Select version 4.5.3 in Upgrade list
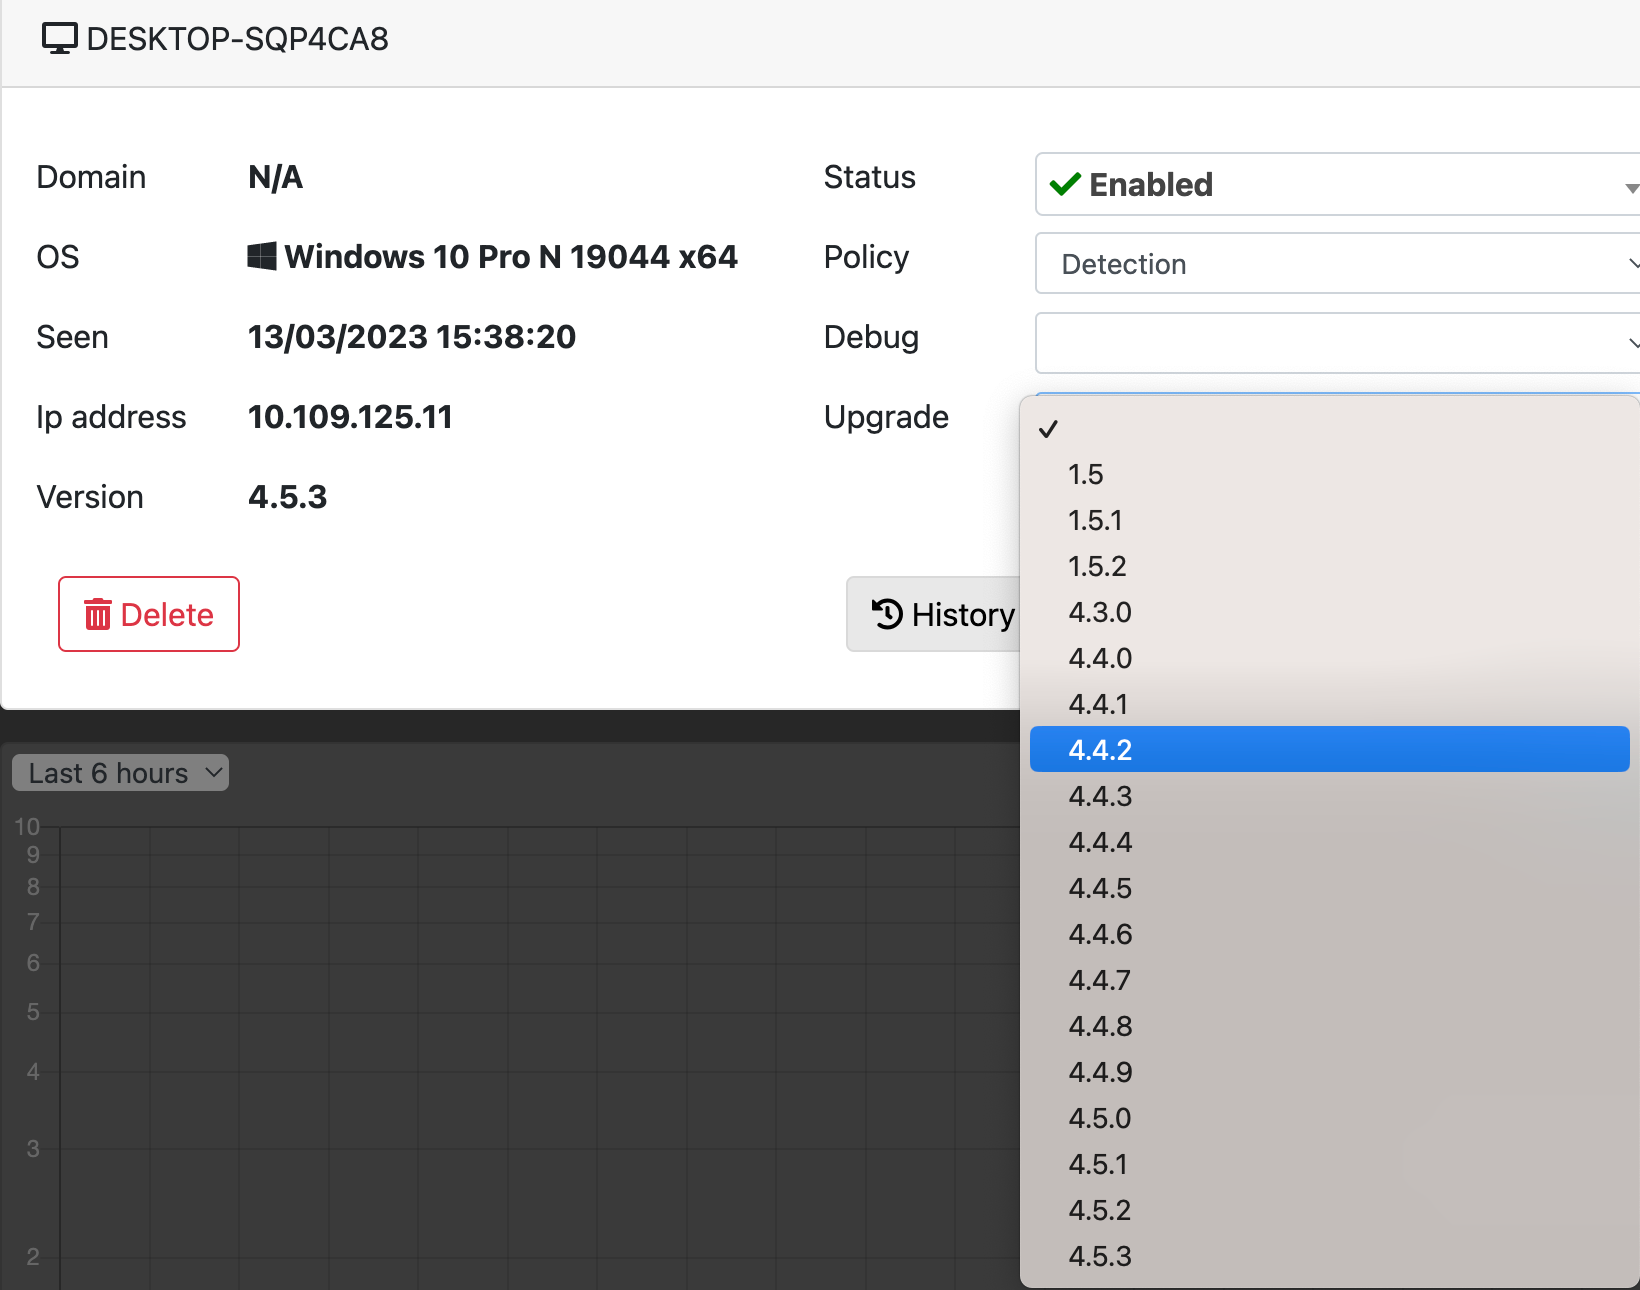The width and height of the screenshot is (1640, 1290). (1330, 1256)
